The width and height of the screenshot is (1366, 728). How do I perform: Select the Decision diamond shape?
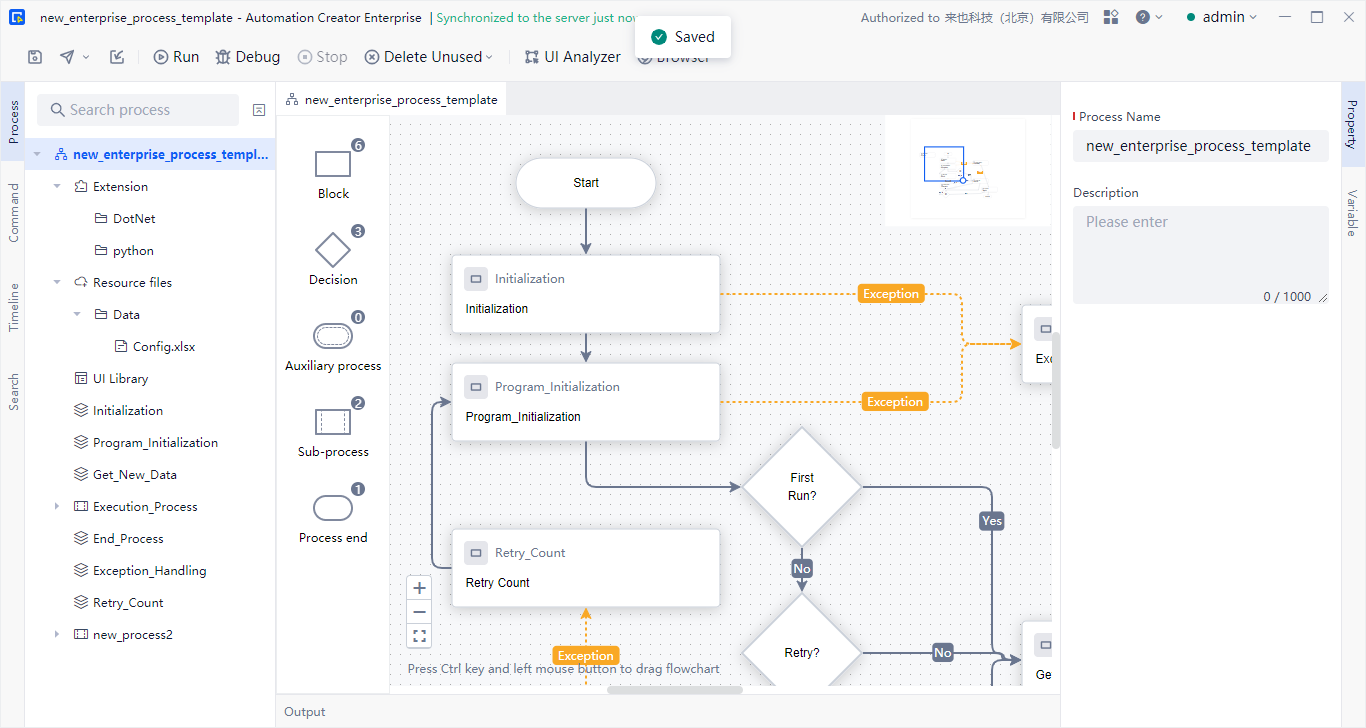pyautogui.click(x=333, y=250)
